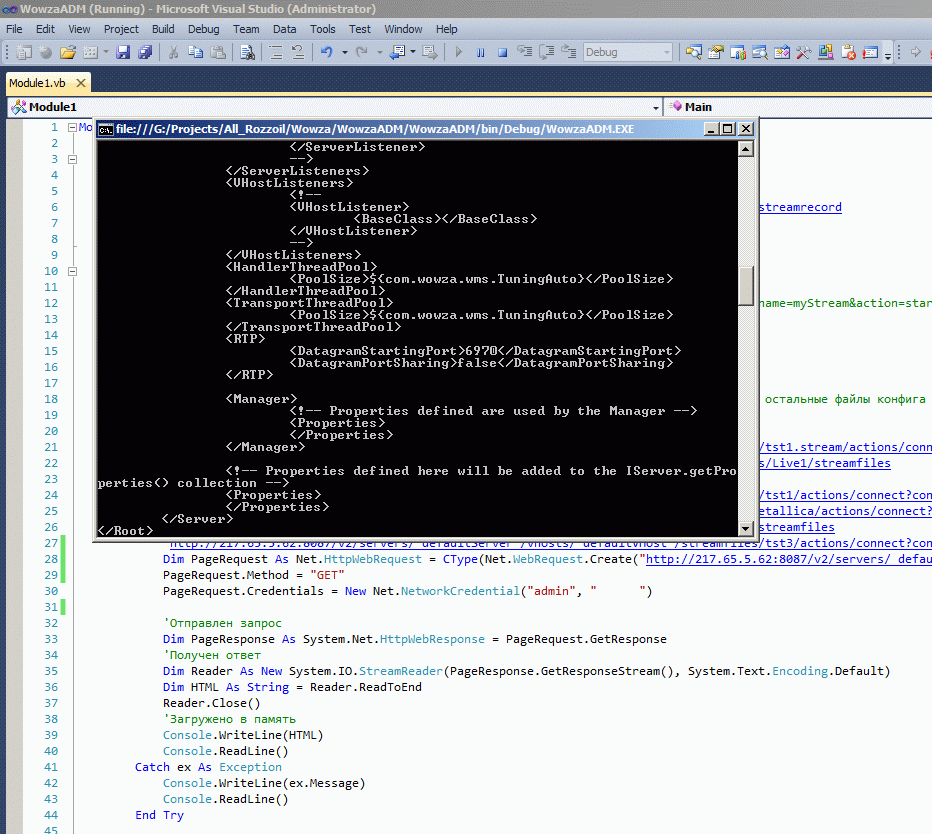932x834 pixels.
Task: Open the Extension Manager toolbar icon
Action: point(826,52)
